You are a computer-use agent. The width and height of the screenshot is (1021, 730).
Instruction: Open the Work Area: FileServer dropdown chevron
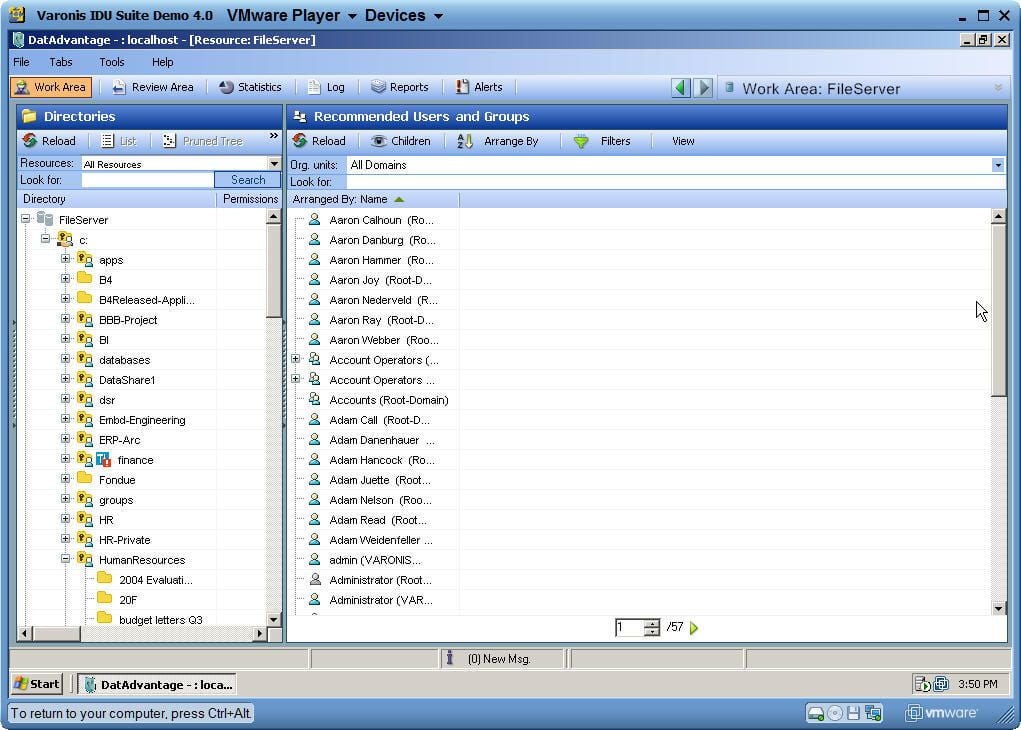(x=998, y=87)
